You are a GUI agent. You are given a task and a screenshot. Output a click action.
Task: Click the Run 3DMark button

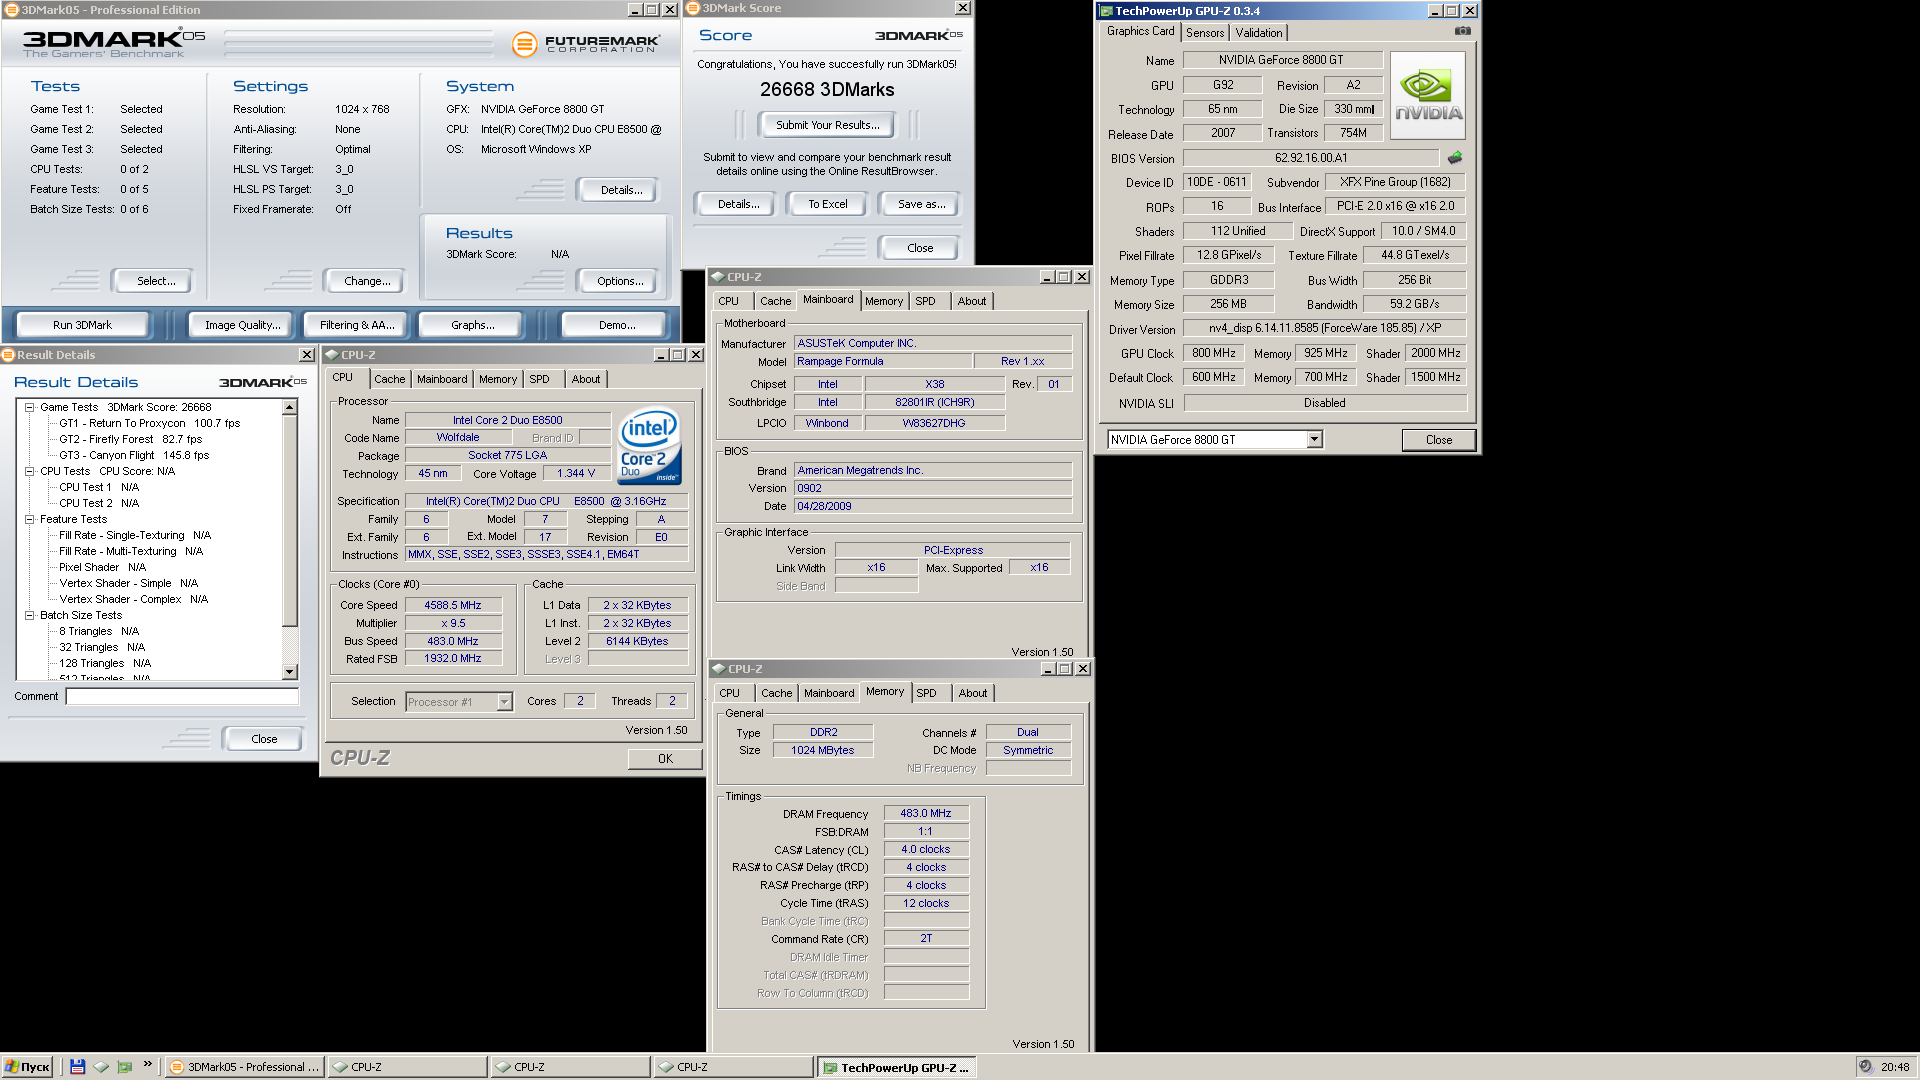(82, 325)
